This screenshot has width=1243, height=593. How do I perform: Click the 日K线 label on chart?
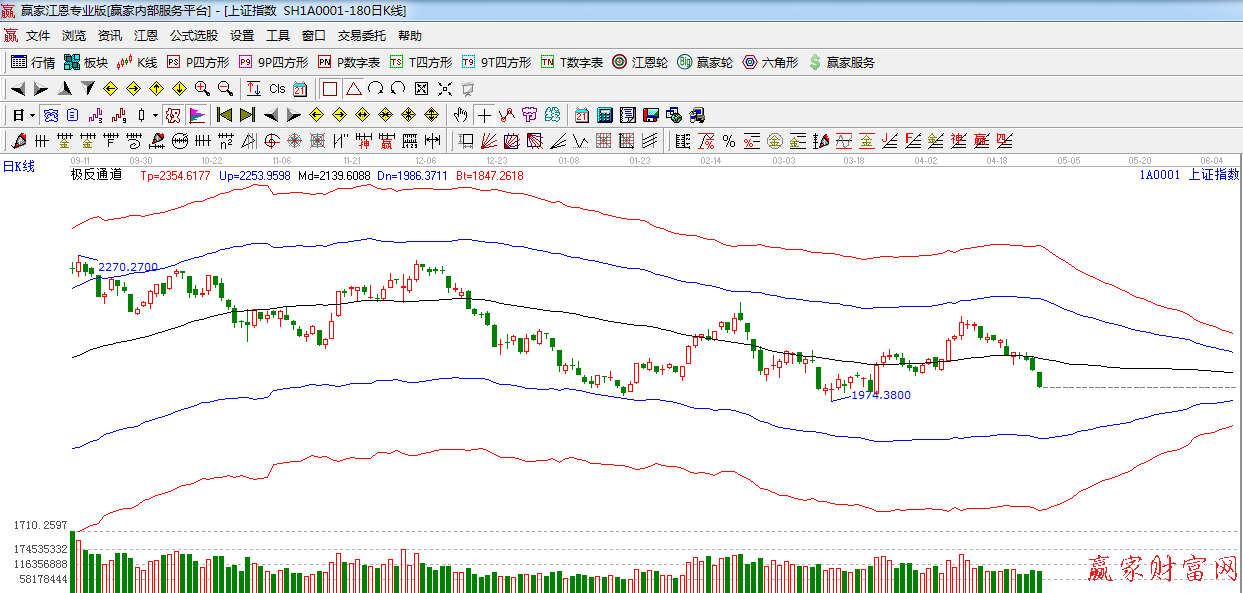(18, 166)
